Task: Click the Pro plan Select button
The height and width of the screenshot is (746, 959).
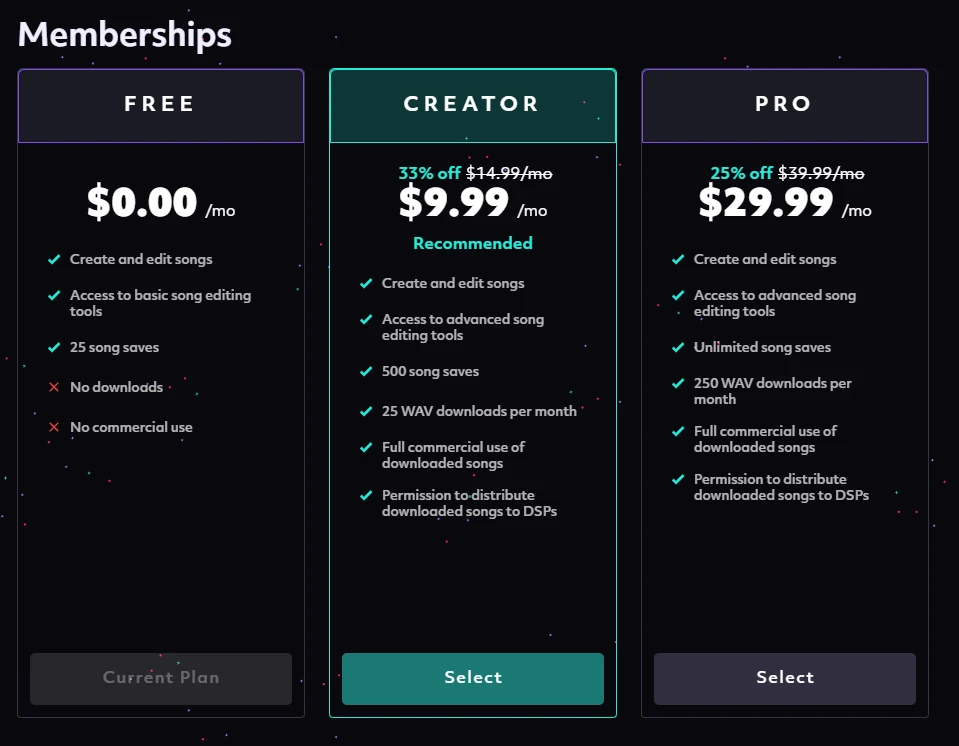Action: pyautogui.click(x=785, y=678)
